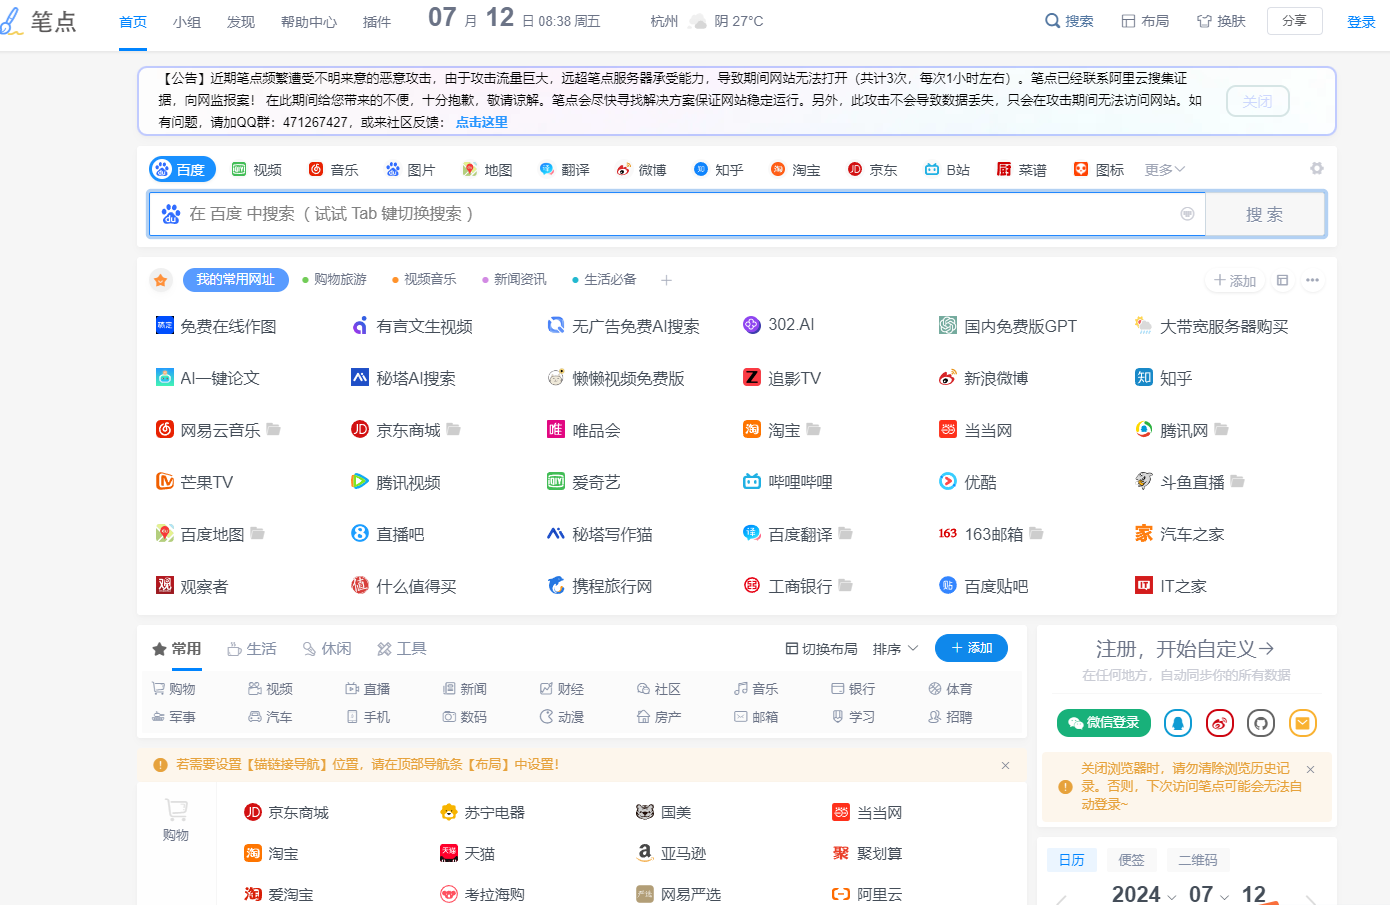
Task: Go to 首页 in top navigation
Action: tap(133, 22)
